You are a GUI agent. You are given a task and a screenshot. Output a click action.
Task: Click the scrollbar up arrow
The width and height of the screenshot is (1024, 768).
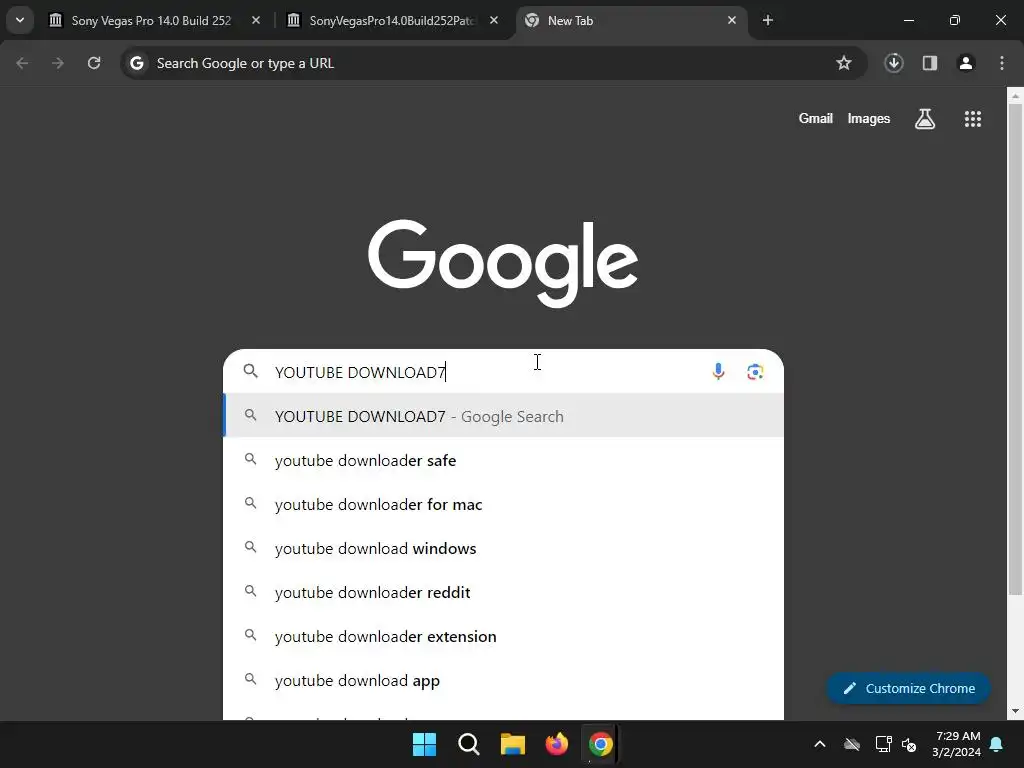pyautogui.click(x=1015, y=97)
